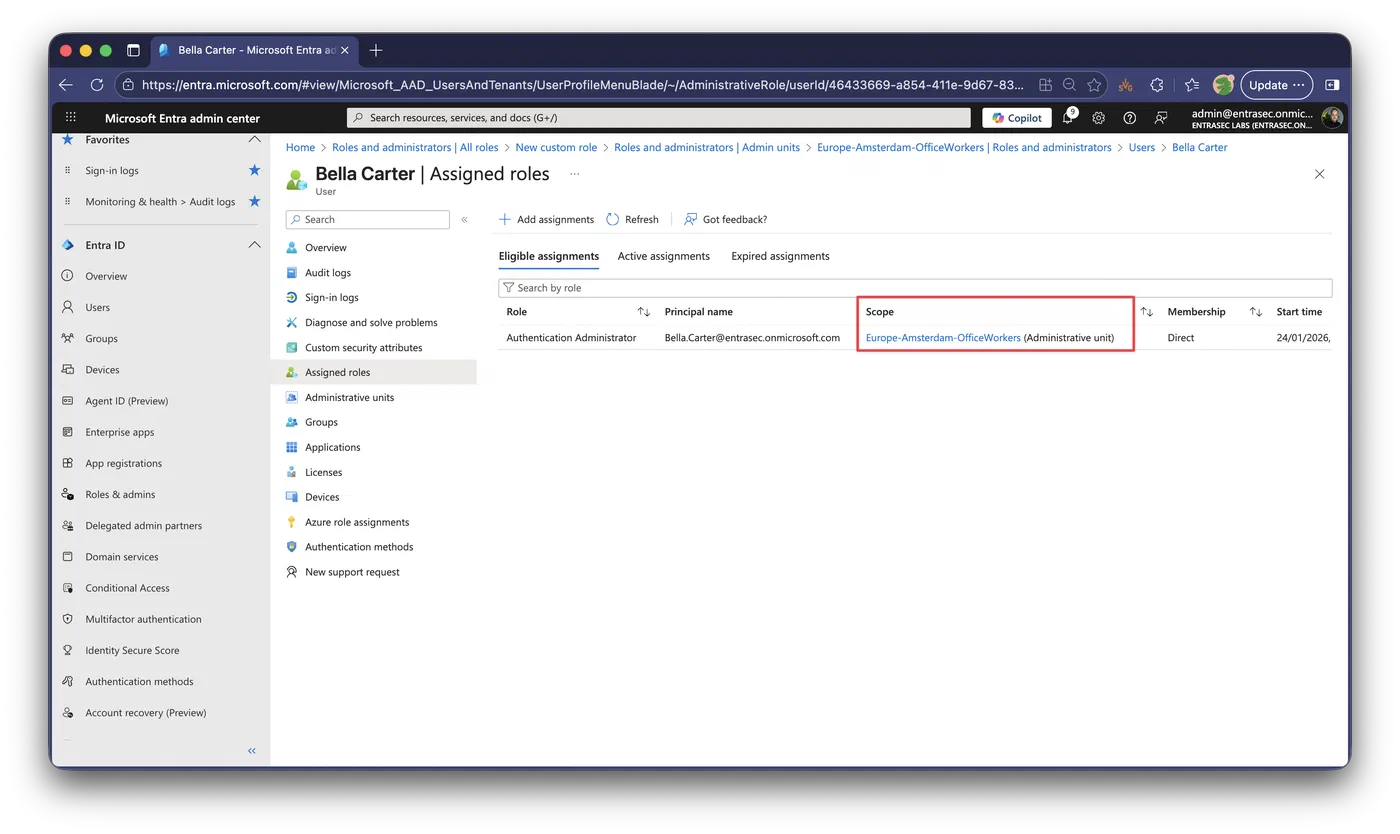Go to Home breadcrumb link
Viewport: 1400px width, 834px height.
300,147
